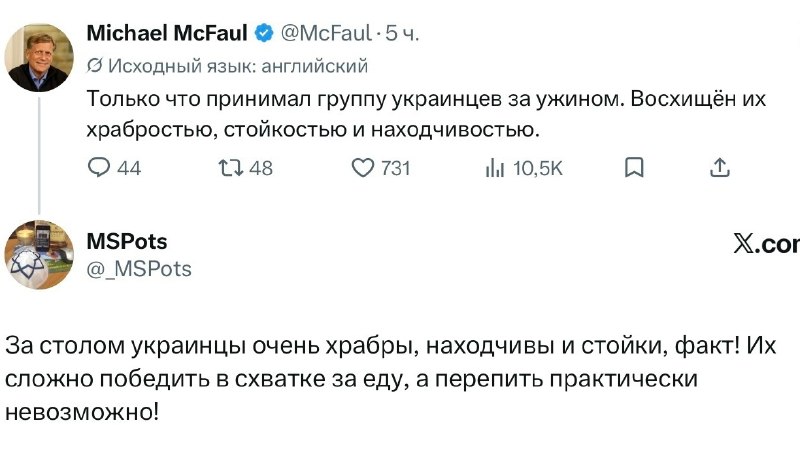Open the MSPots display name

[x=127, y=241]
